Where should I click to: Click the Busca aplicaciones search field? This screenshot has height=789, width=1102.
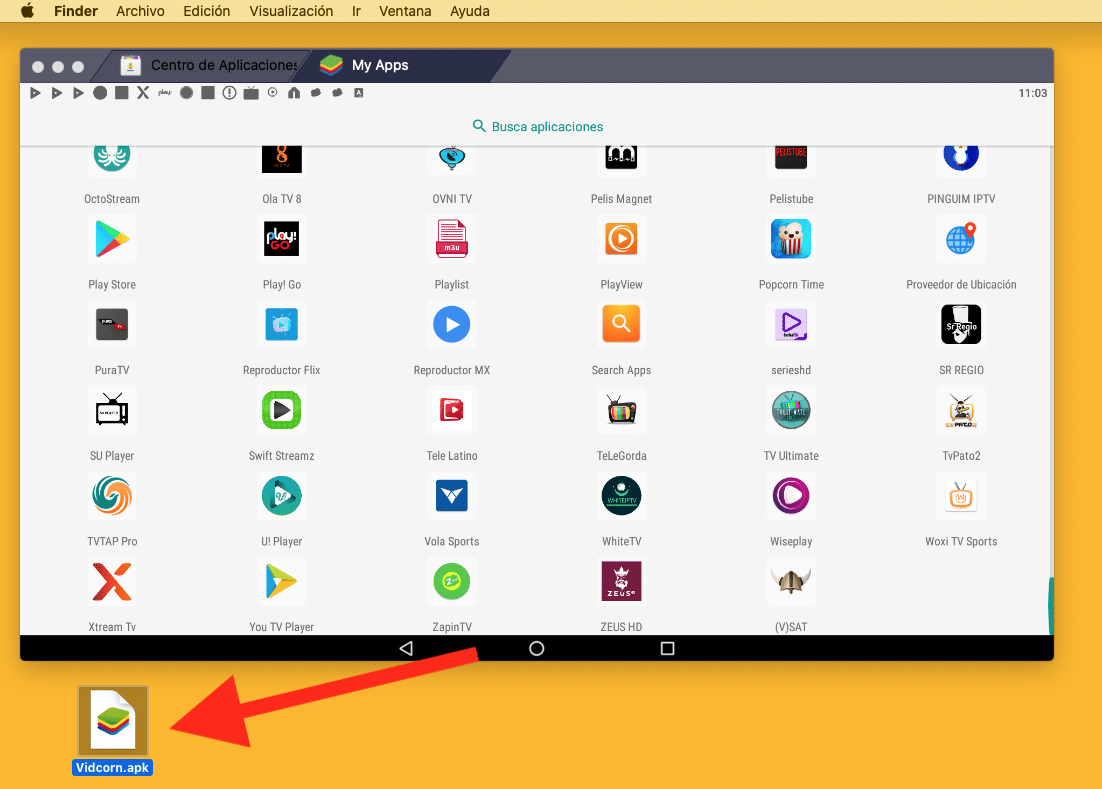tap(537, 126)
